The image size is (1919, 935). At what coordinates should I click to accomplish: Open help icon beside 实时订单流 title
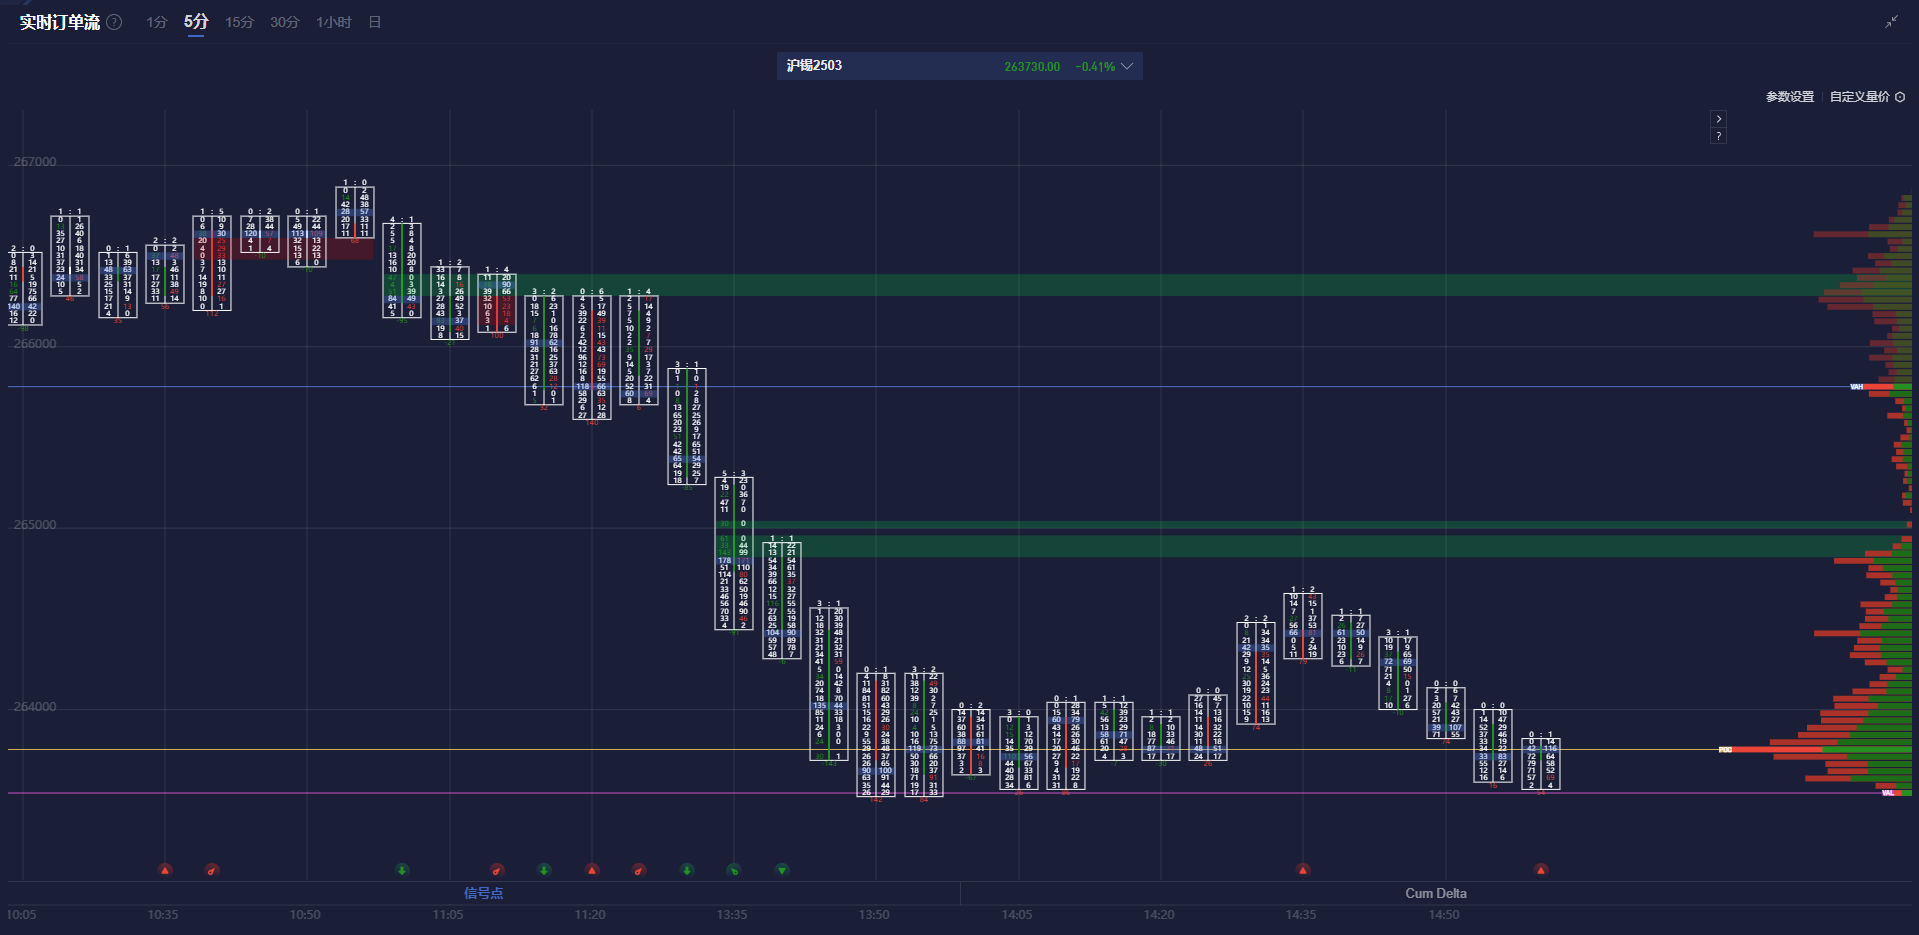115,22
